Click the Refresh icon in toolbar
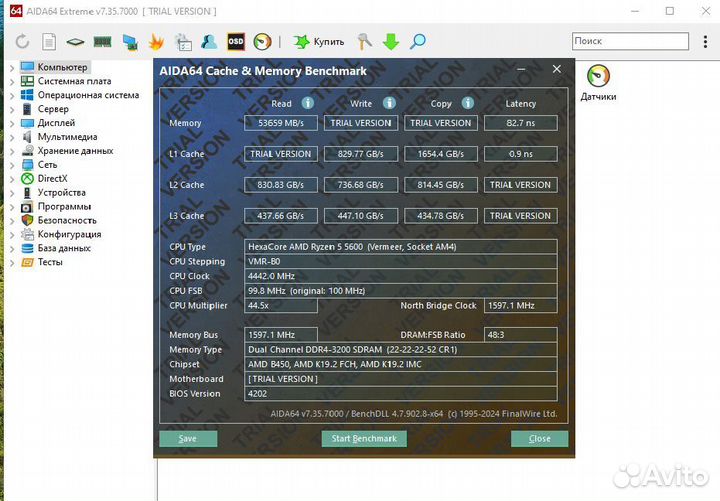 (22, 42)
